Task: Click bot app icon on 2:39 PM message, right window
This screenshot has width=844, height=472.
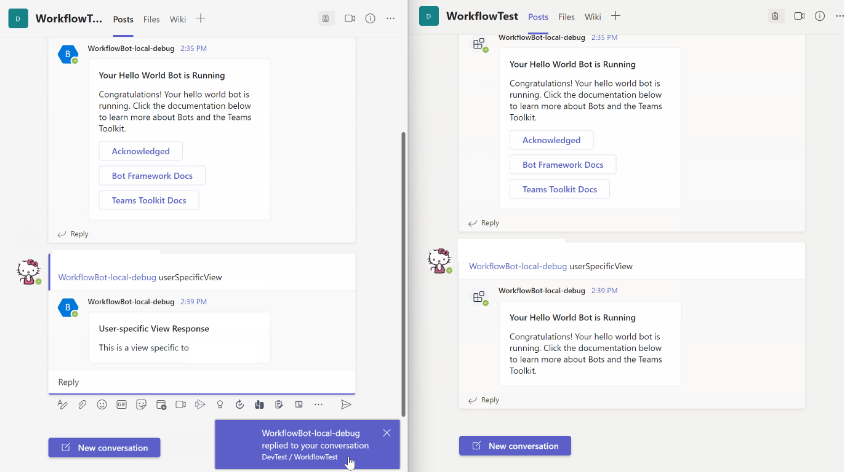Action: pos(479,297)
